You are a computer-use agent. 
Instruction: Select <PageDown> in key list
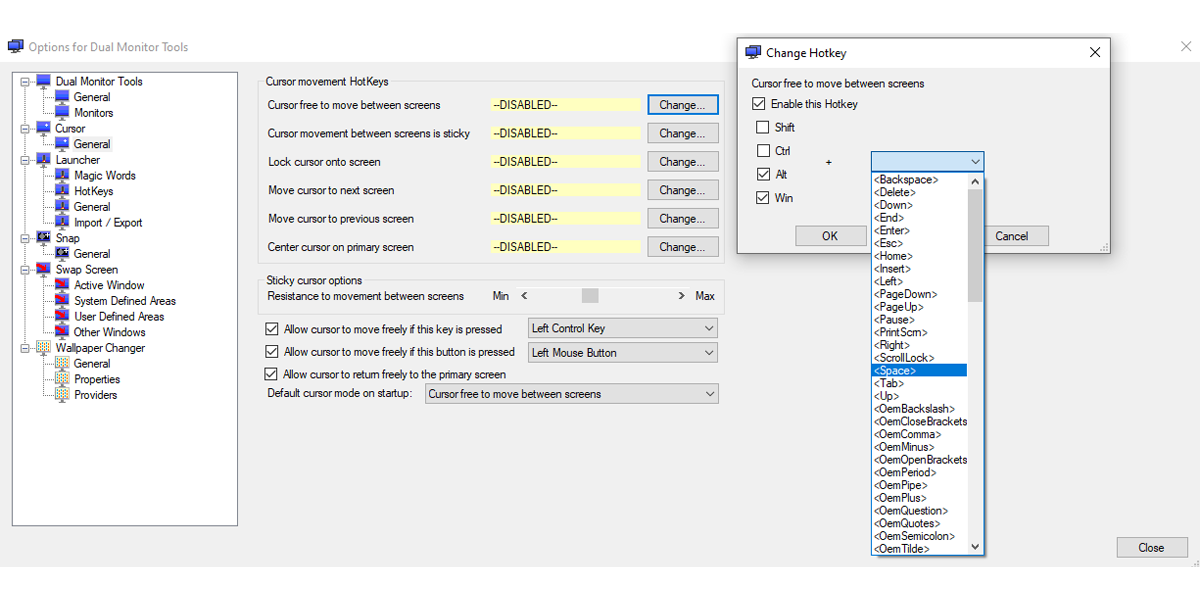click(x=919, y=294)
